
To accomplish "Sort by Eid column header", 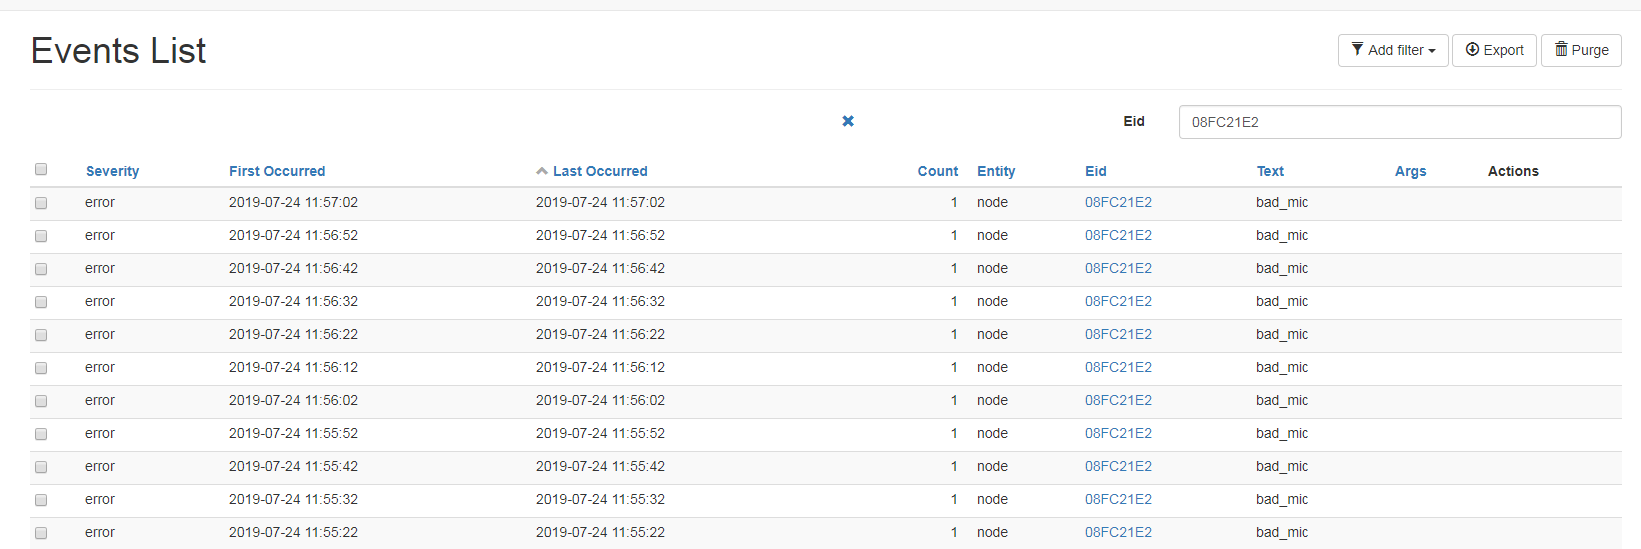I will [x=1096, y=171].
